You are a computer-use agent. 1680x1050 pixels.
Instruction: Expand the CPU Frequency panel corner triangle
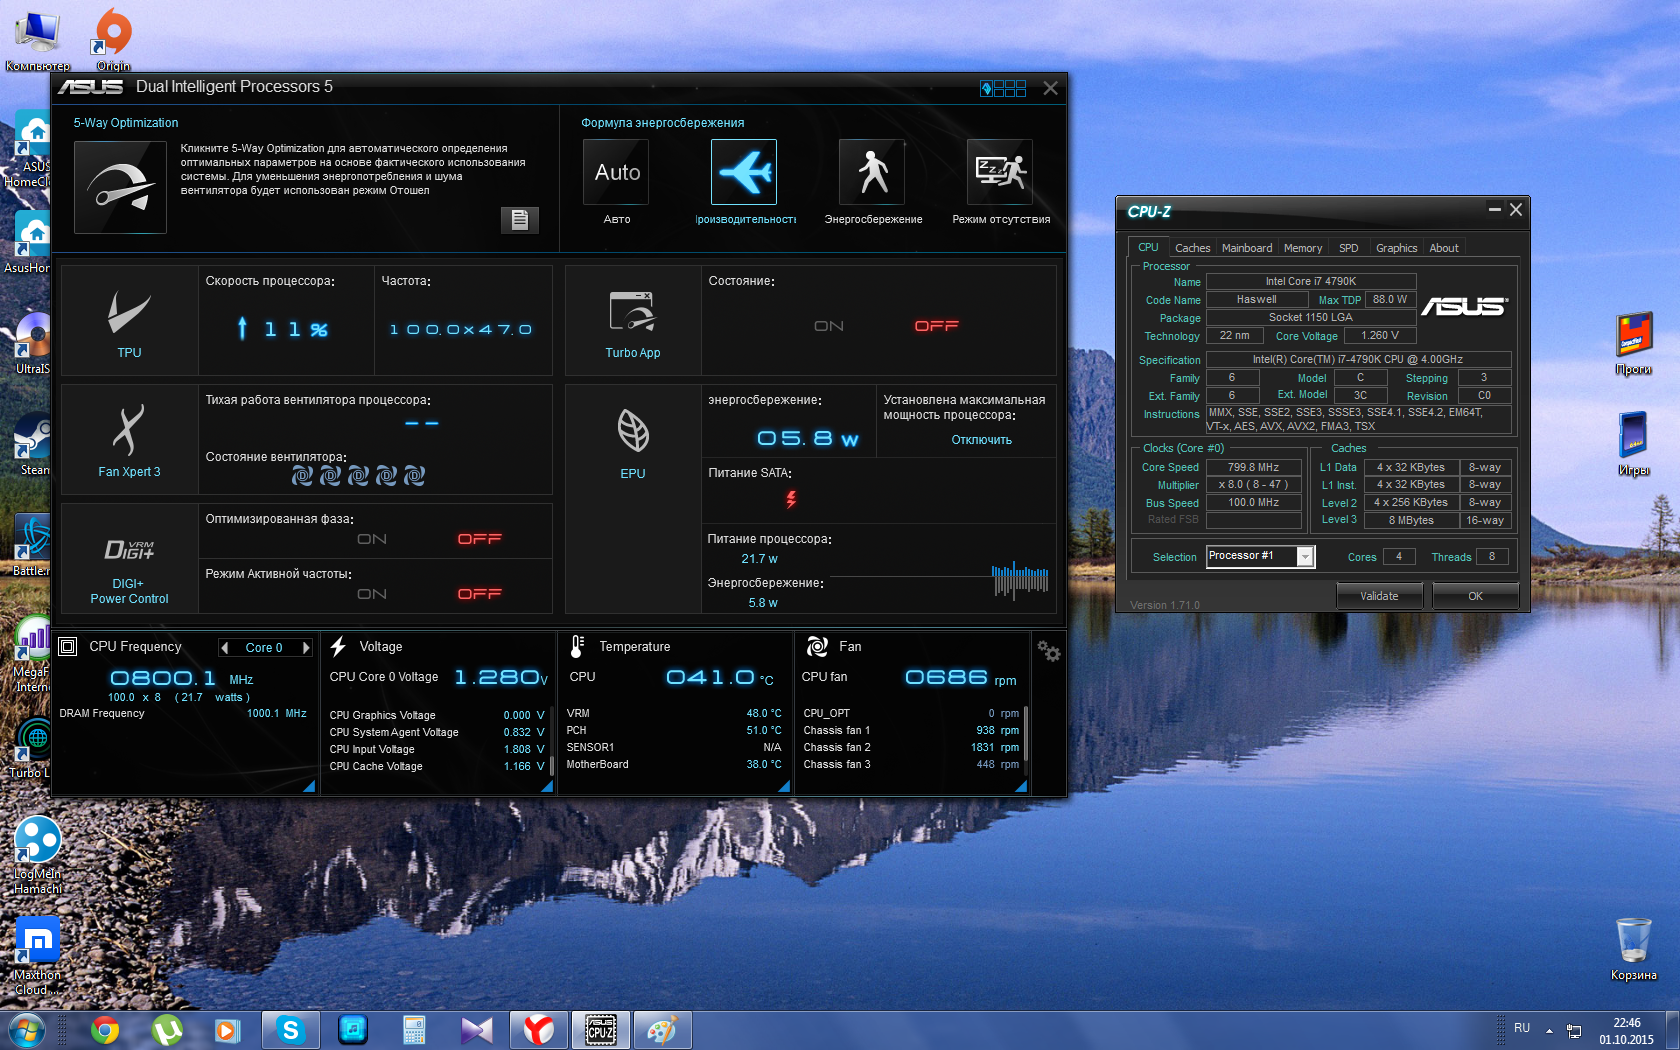pyautogui.click(x=309, y=786)
